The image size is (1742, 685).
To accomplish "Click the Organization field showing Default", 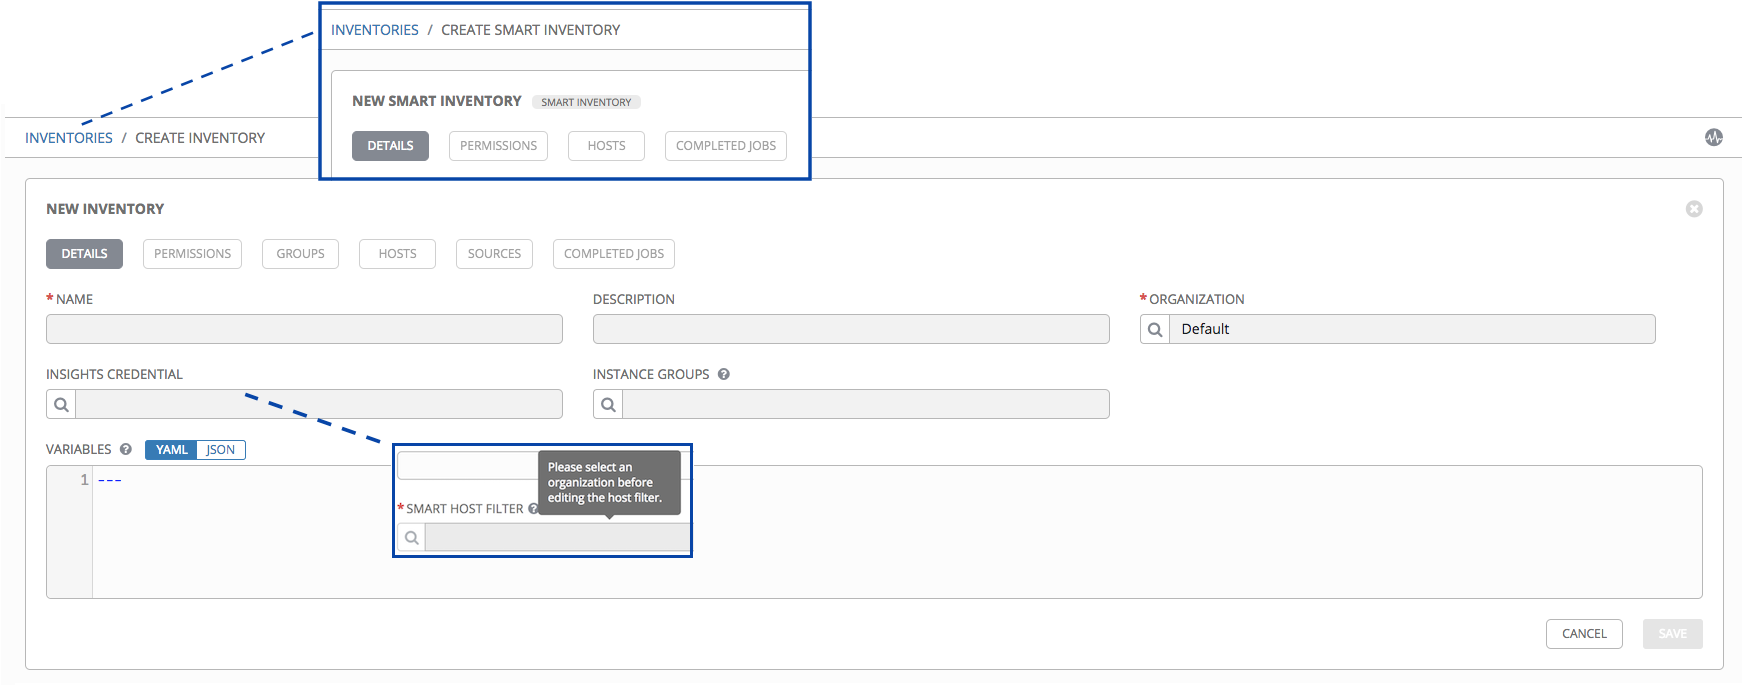I will pyautogui.click(x=1412, y=329).
